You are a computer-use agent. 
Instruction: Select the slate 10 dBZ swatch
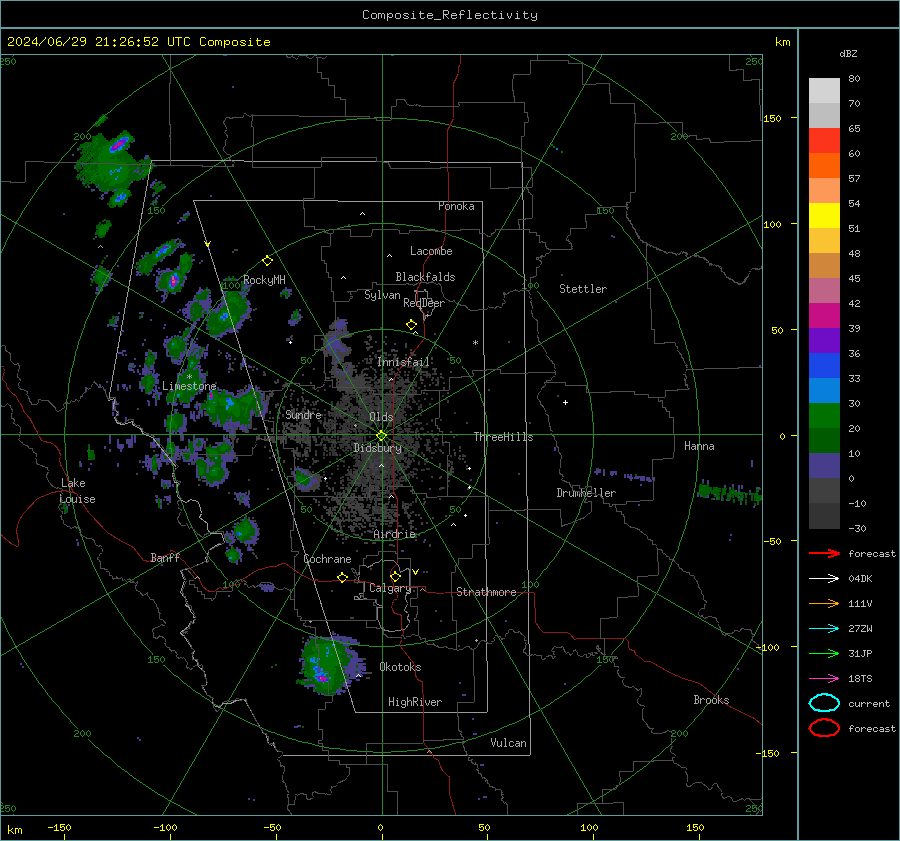[x=824, y=466]
